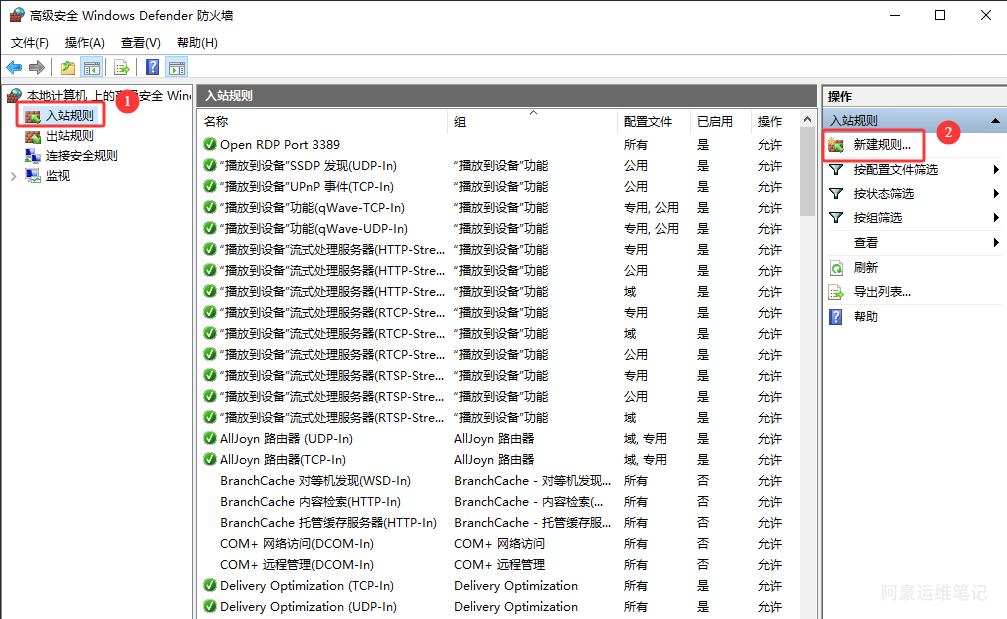Select 入站规则 in the left tree
1007x619 pixels.
(69, 116)
